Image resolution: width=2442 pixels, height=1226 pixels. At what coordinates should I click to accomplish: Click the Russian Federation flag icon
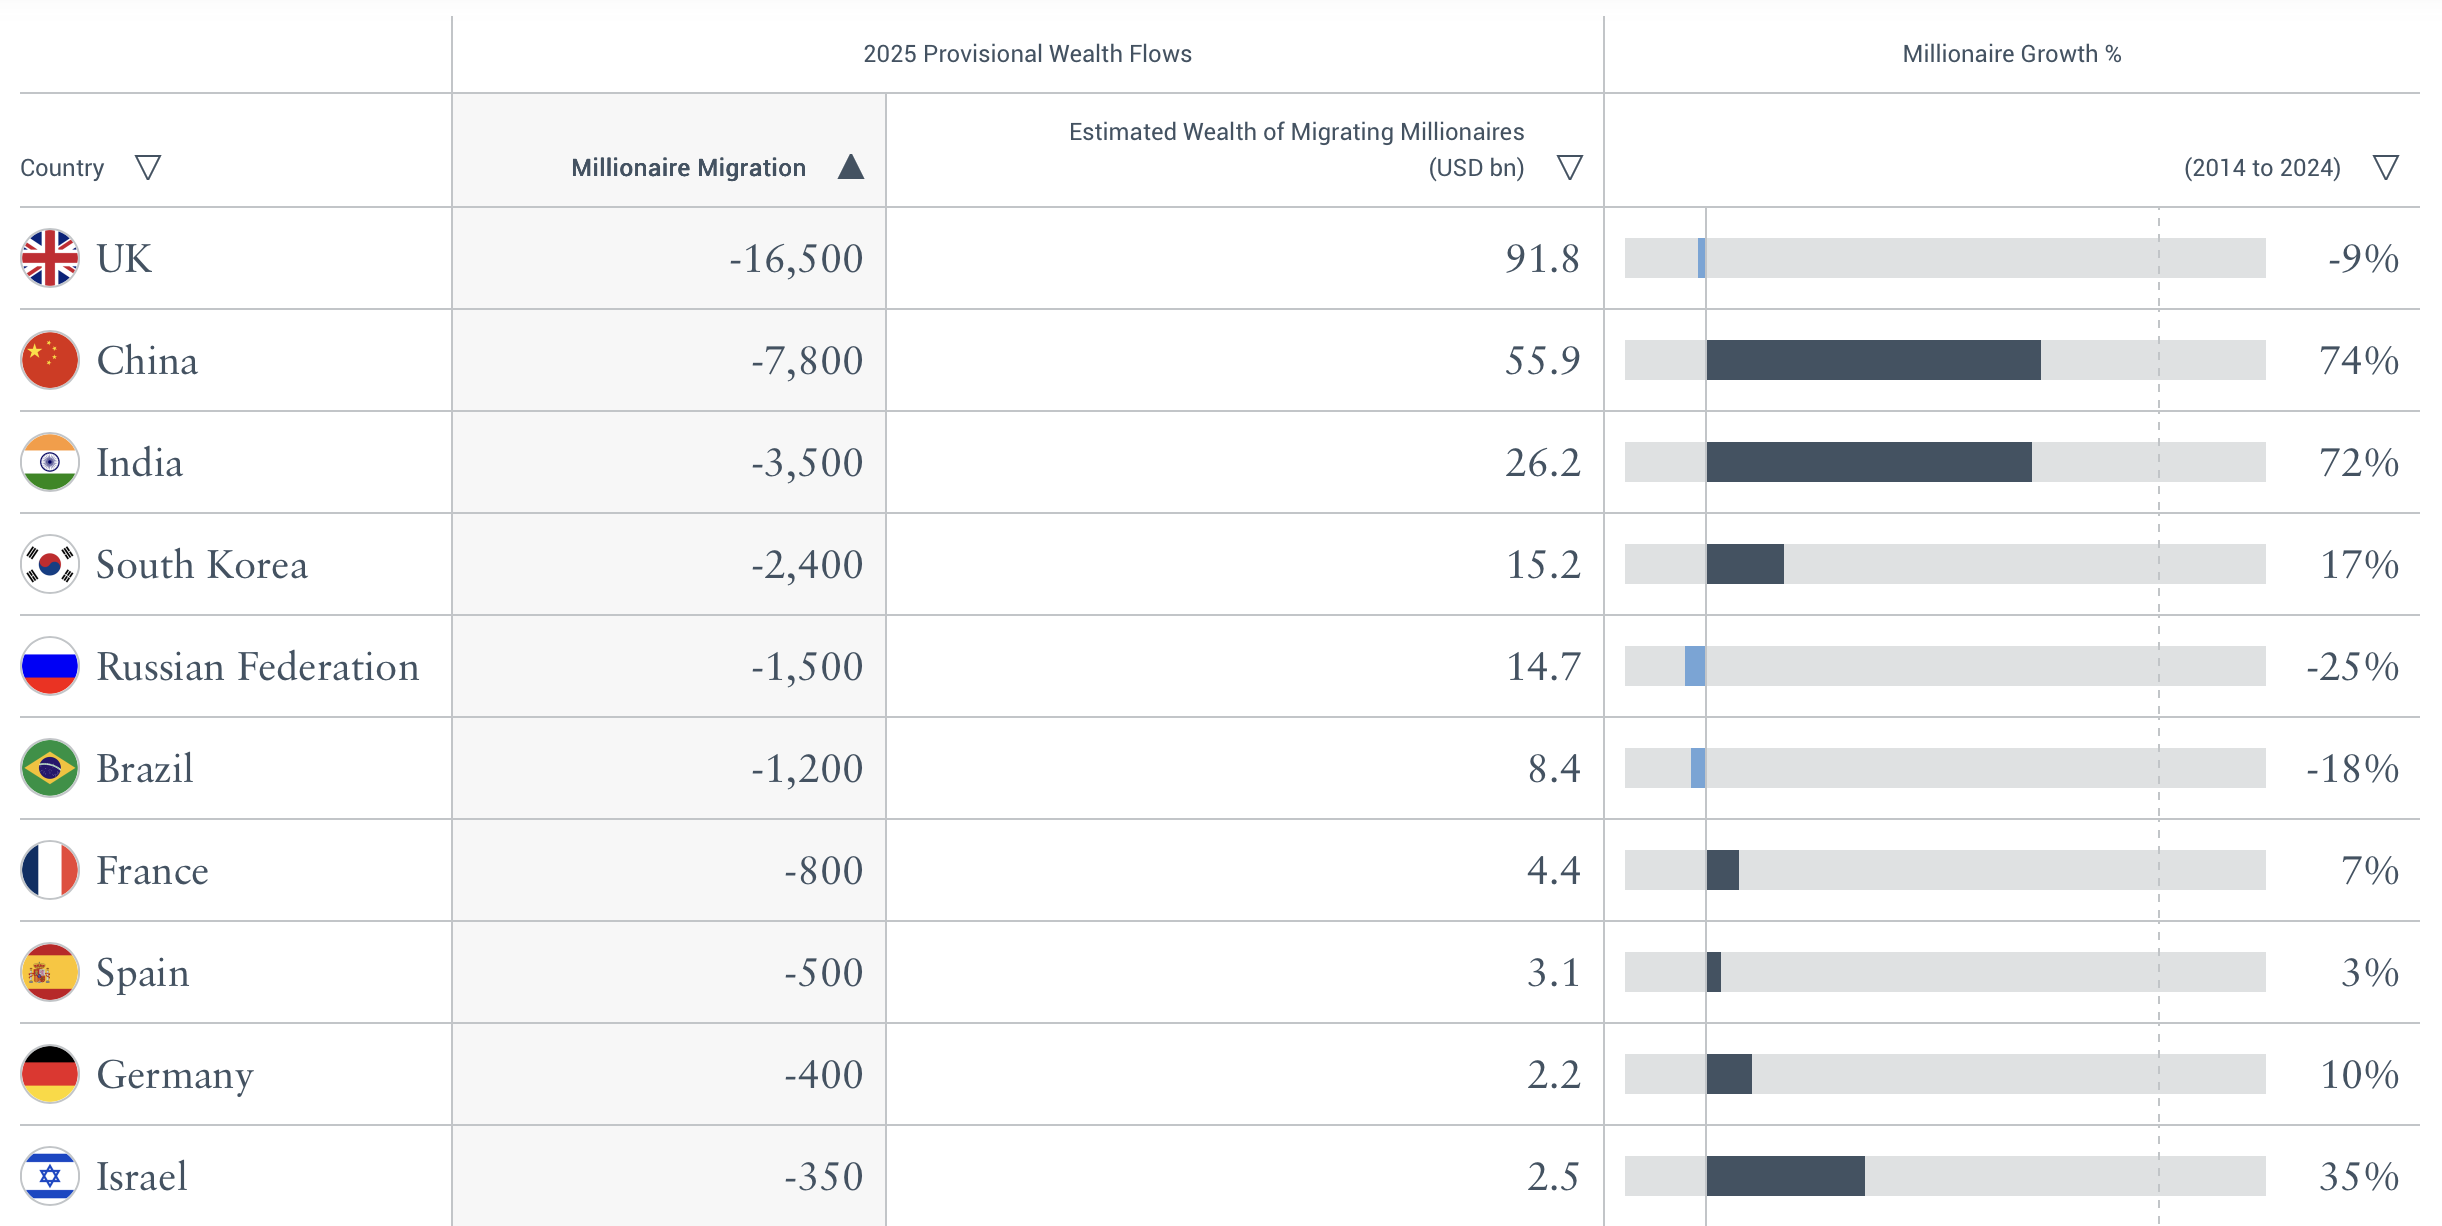coord(50,666)
